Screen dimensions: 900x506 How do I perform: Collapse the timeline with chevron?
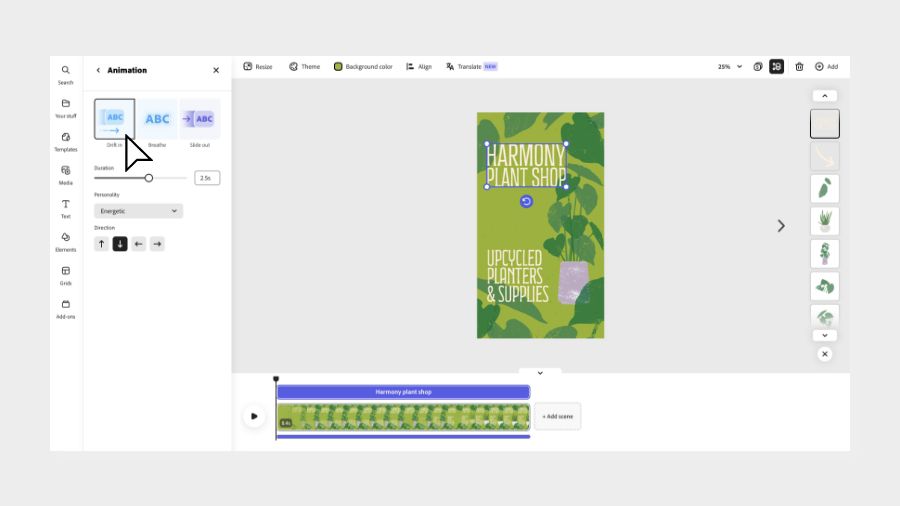pyautogui.click(x=540, y=373)
